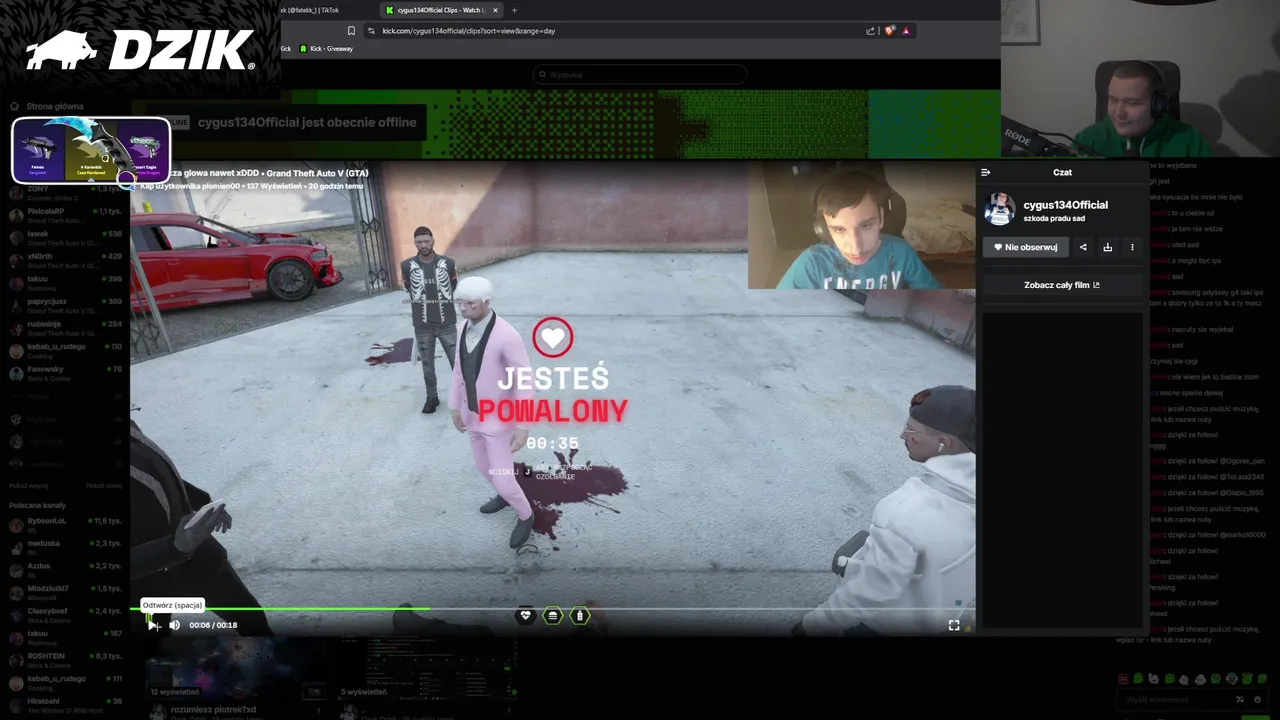Open ROSHTEIN recommended channel

(x=66, y=660)
